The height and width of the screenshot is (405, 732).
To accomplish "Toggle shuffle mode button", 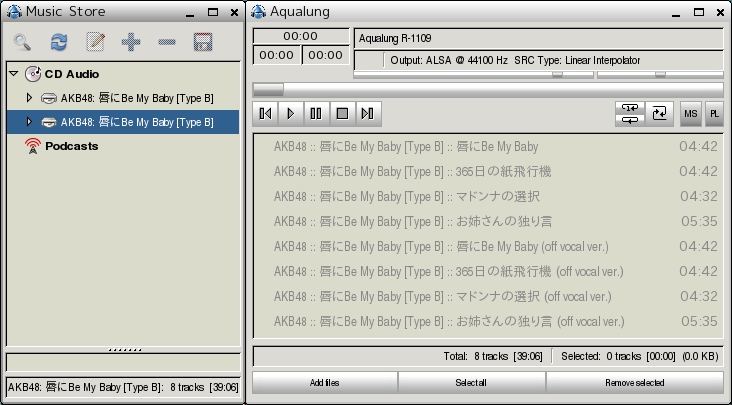I will (660, 113).
